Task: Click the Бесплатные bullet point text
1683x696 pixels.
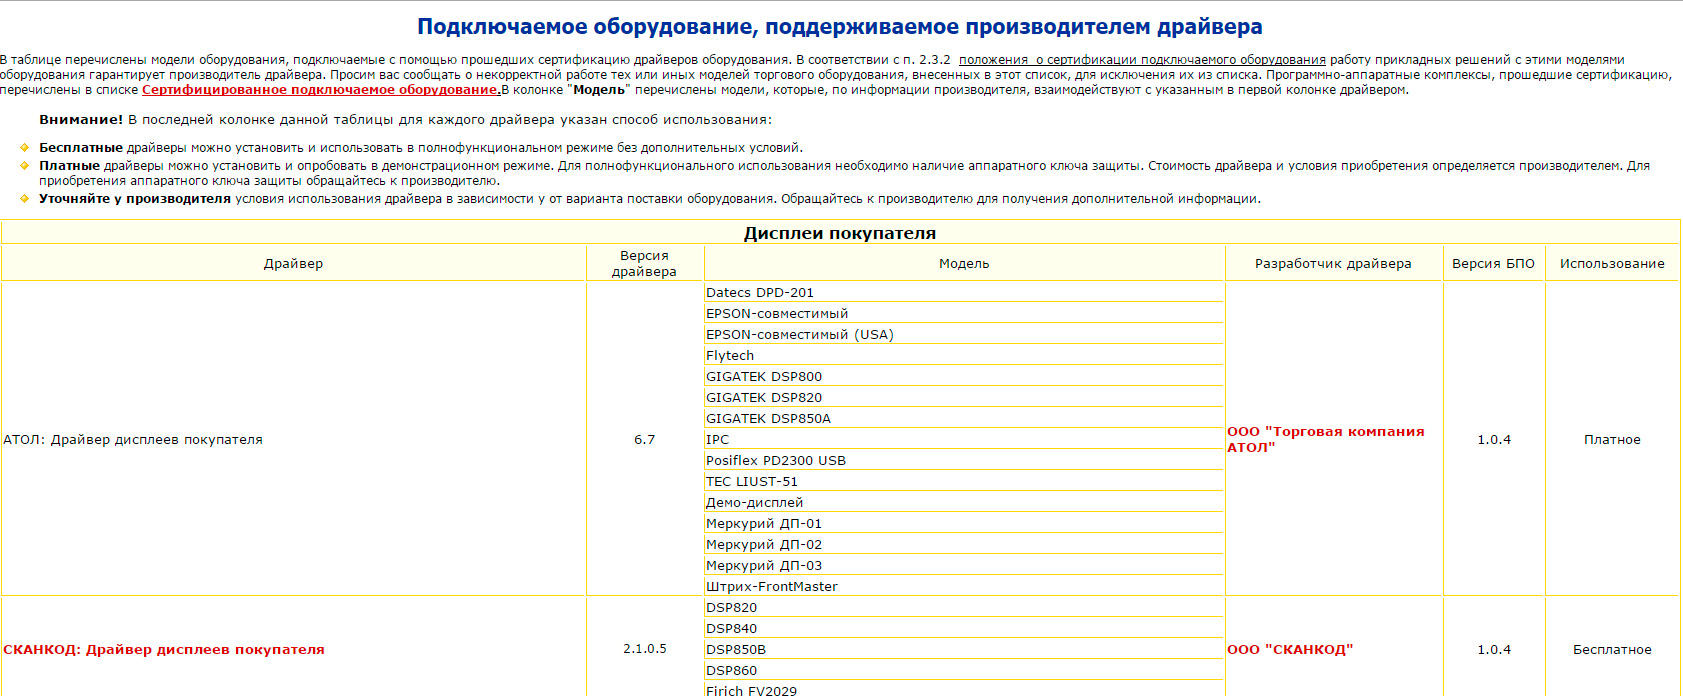Action: click(x=421, y=148)
